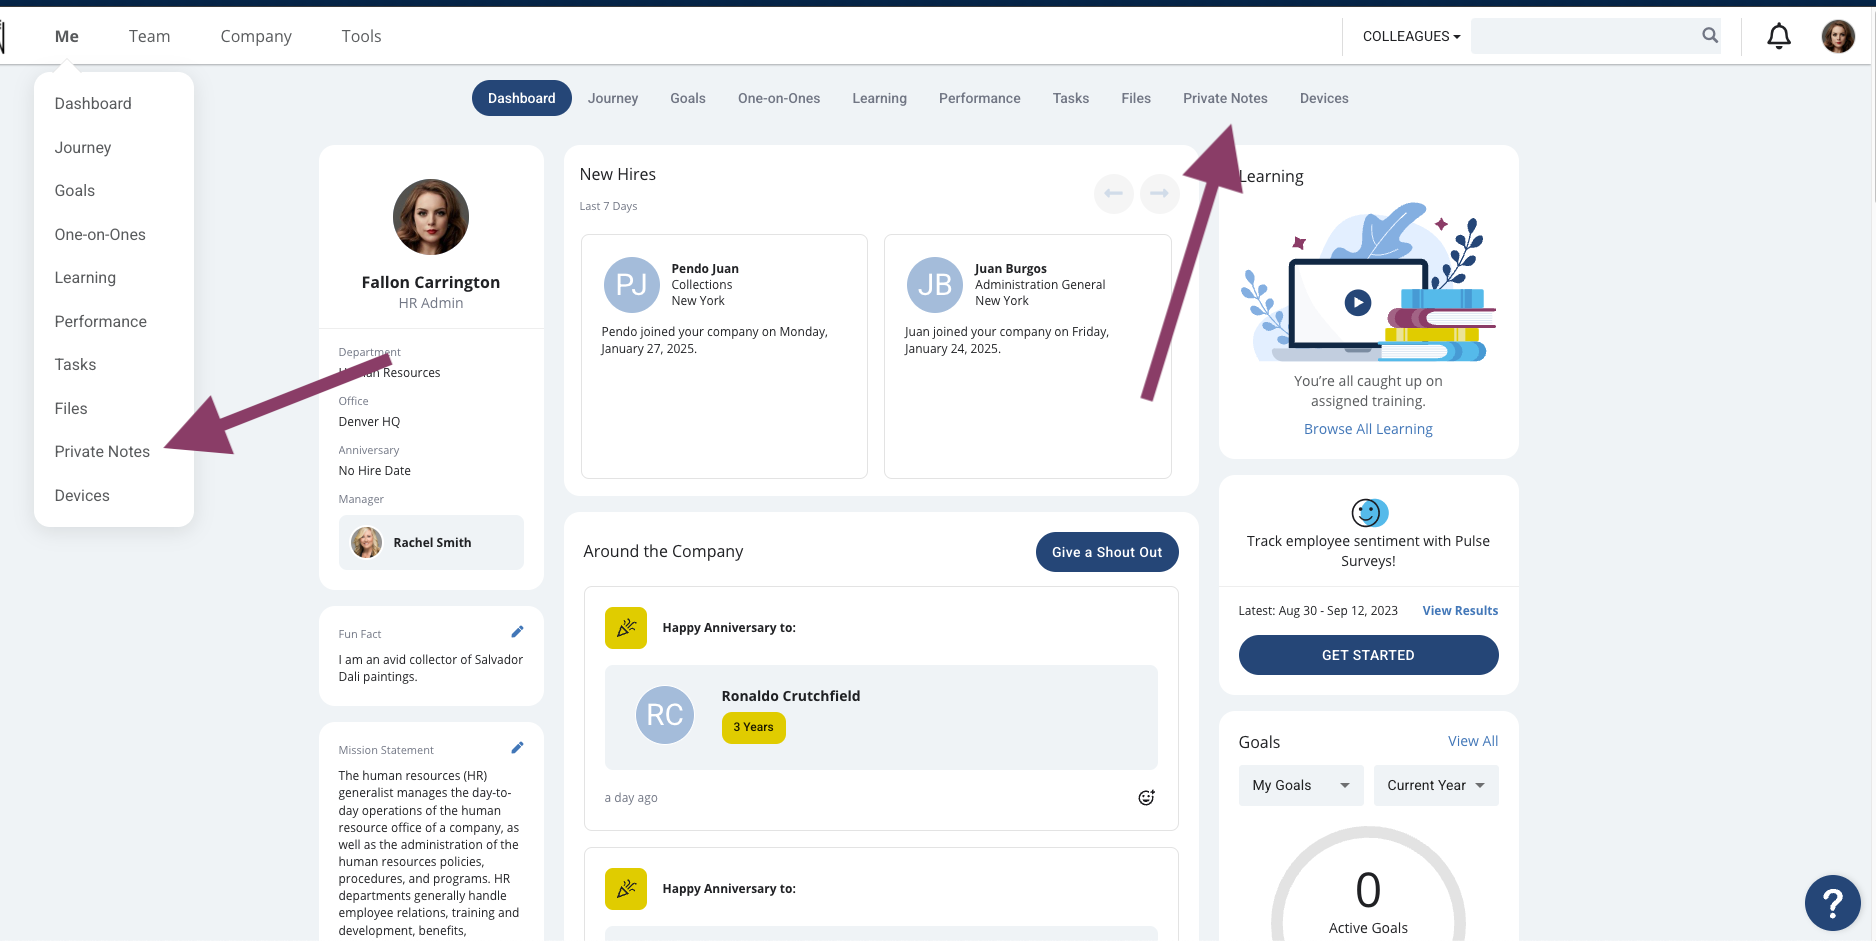Switch to the Files tab
Screen dimensions: 1876x941
1136,98
